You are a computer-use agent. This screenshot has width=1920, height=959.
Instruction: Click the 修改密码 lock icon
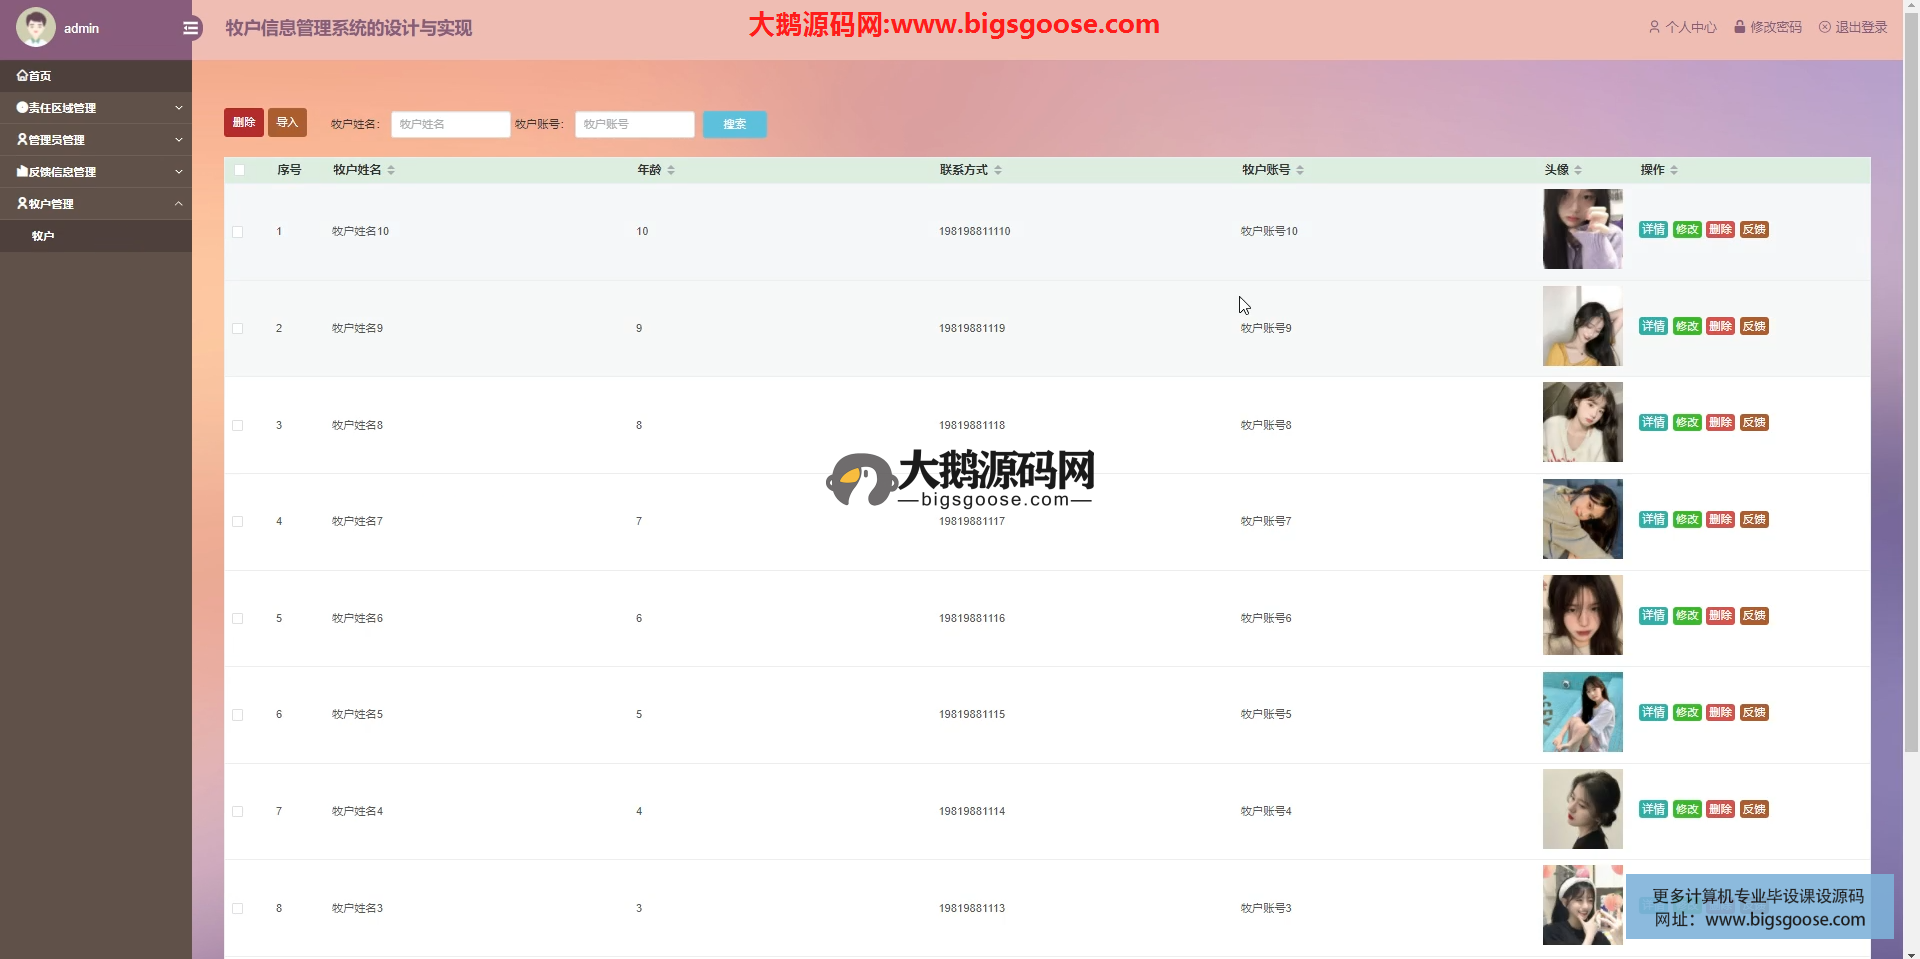coord(1739,27)
